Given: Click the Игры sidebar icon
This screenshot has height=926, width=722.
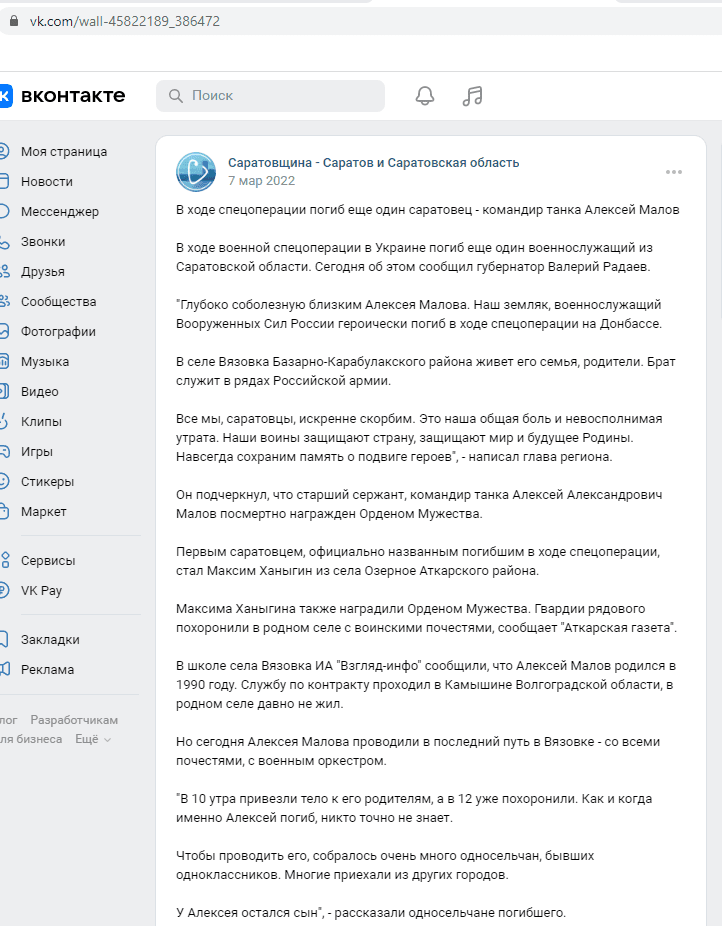Looking at the screenshot, I should pyautogui.click(x=4, y=452).
